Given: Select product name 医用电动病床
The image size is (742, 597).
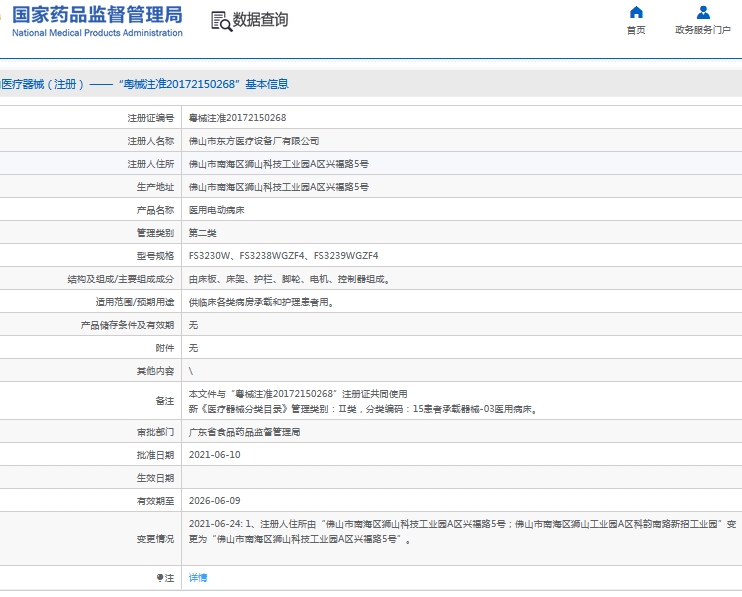Looking at the screenshot, I should point(217,210).
